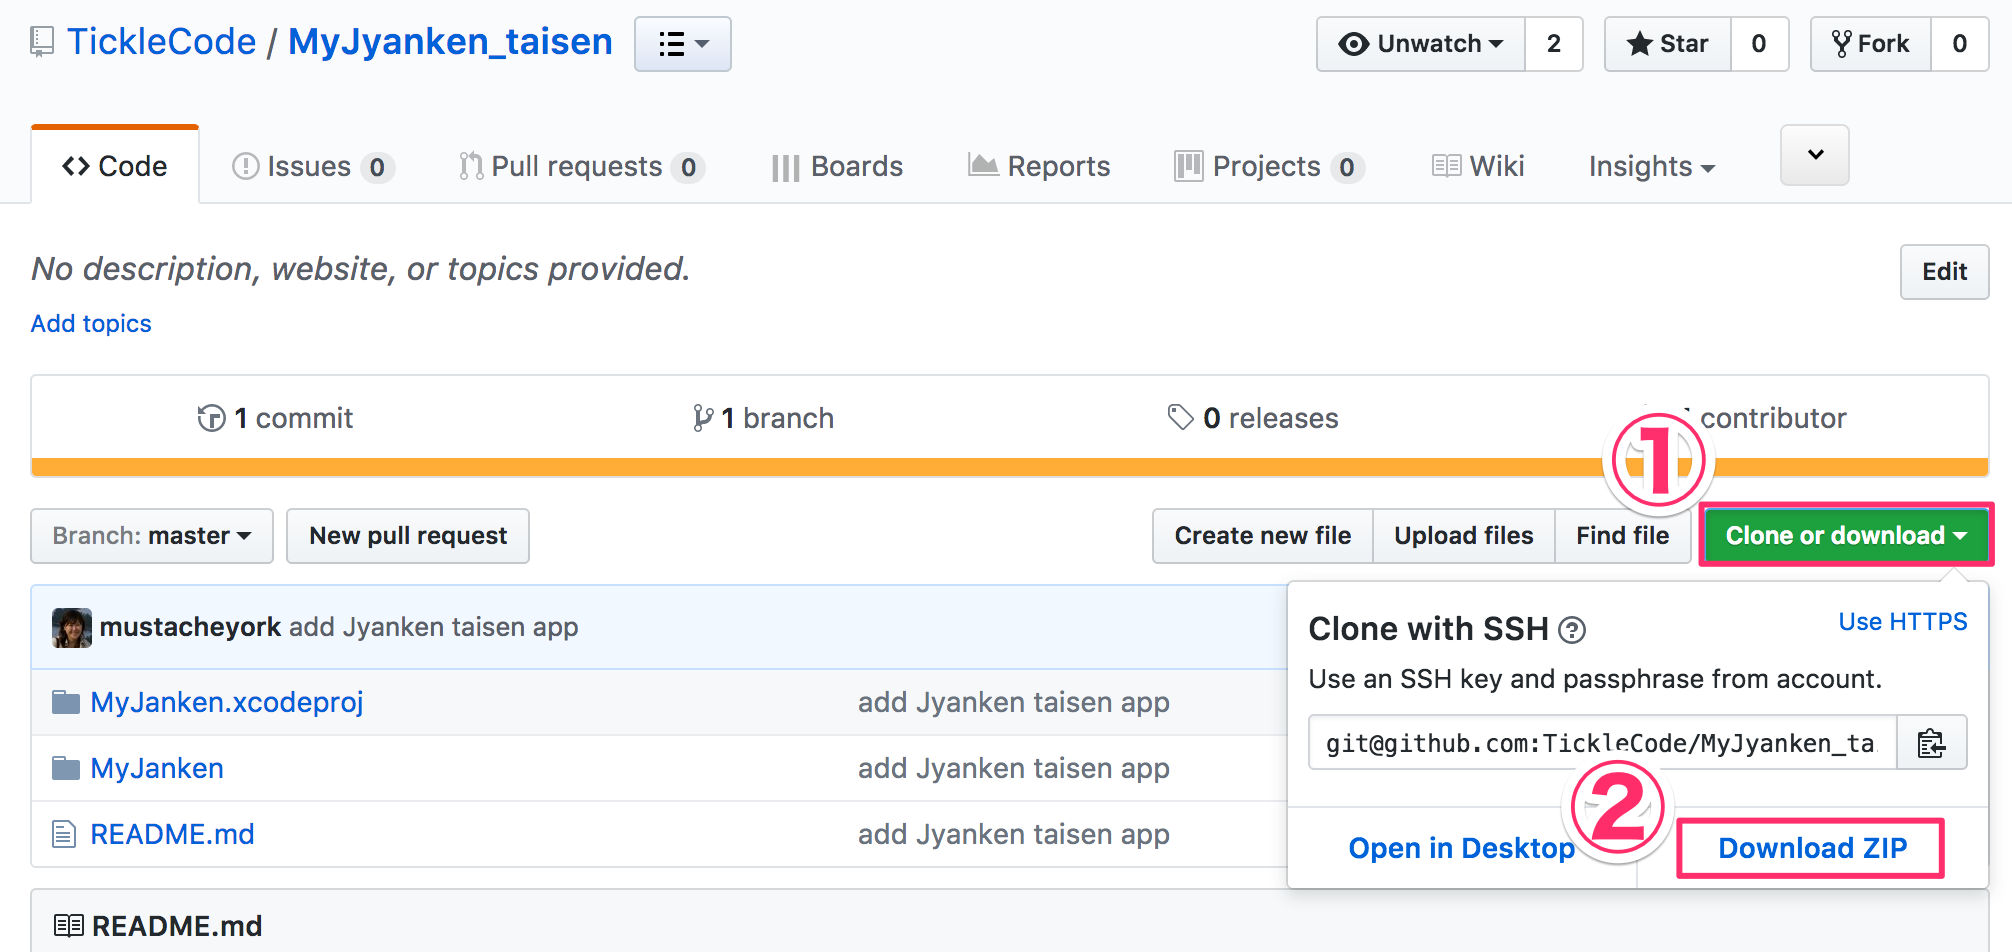Click the commits icon beside 1 commit
The image size is (2012, 952).
(212, 418)
